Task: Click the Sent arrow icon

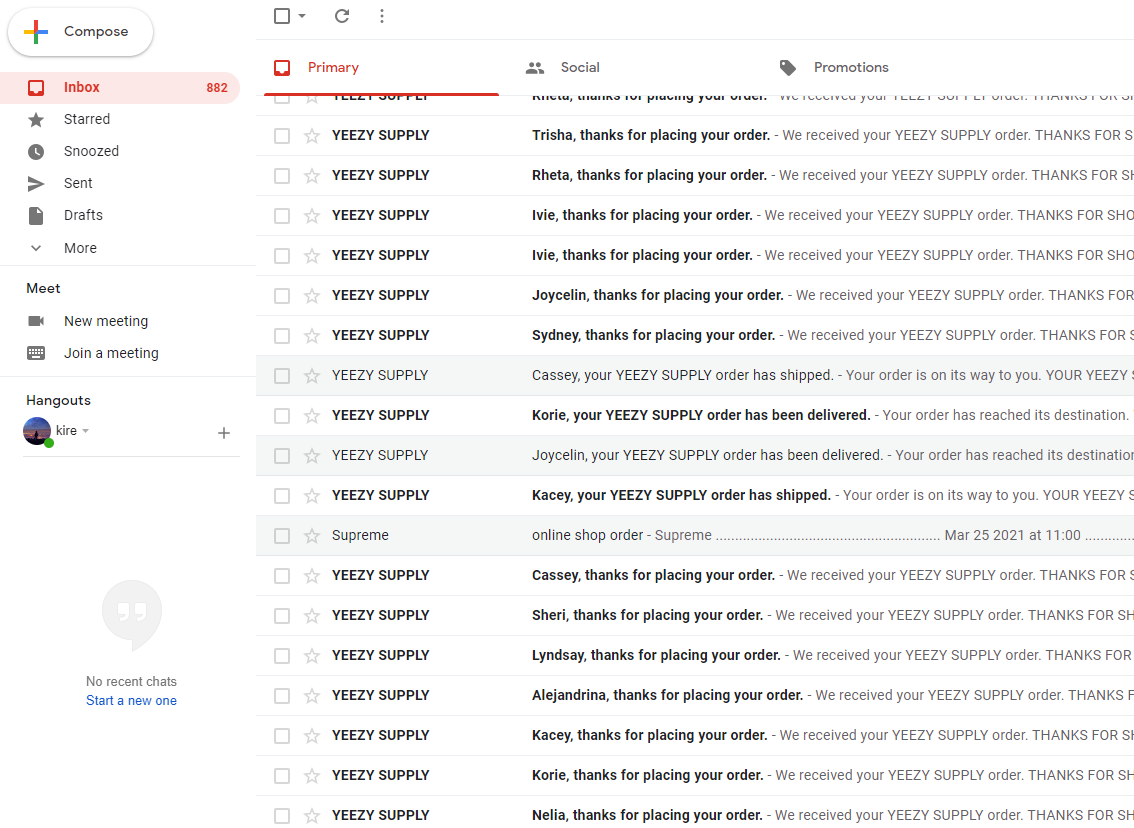Action: pyautogui.click(x=35, y=184)
